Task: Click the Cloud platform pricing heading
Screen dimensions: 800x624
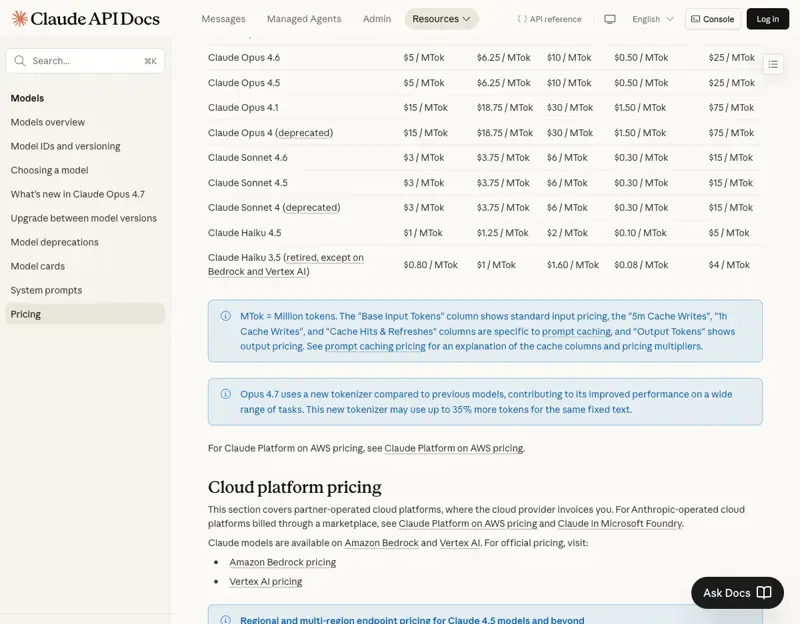Action: point(294,487)
